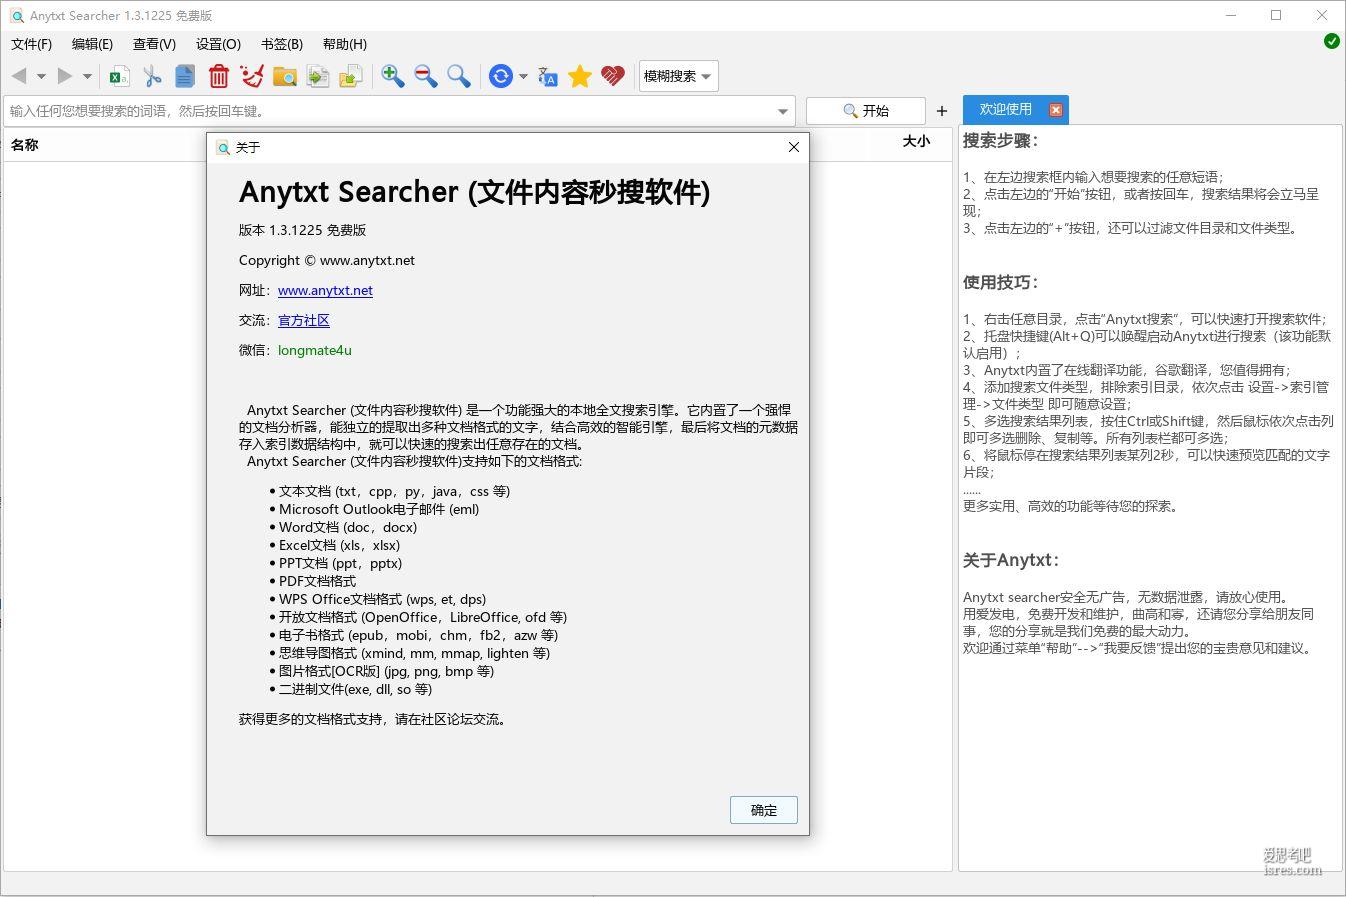Click the red broom clear icon
This screenshot has width=1346, height=897.
[252, 76]
